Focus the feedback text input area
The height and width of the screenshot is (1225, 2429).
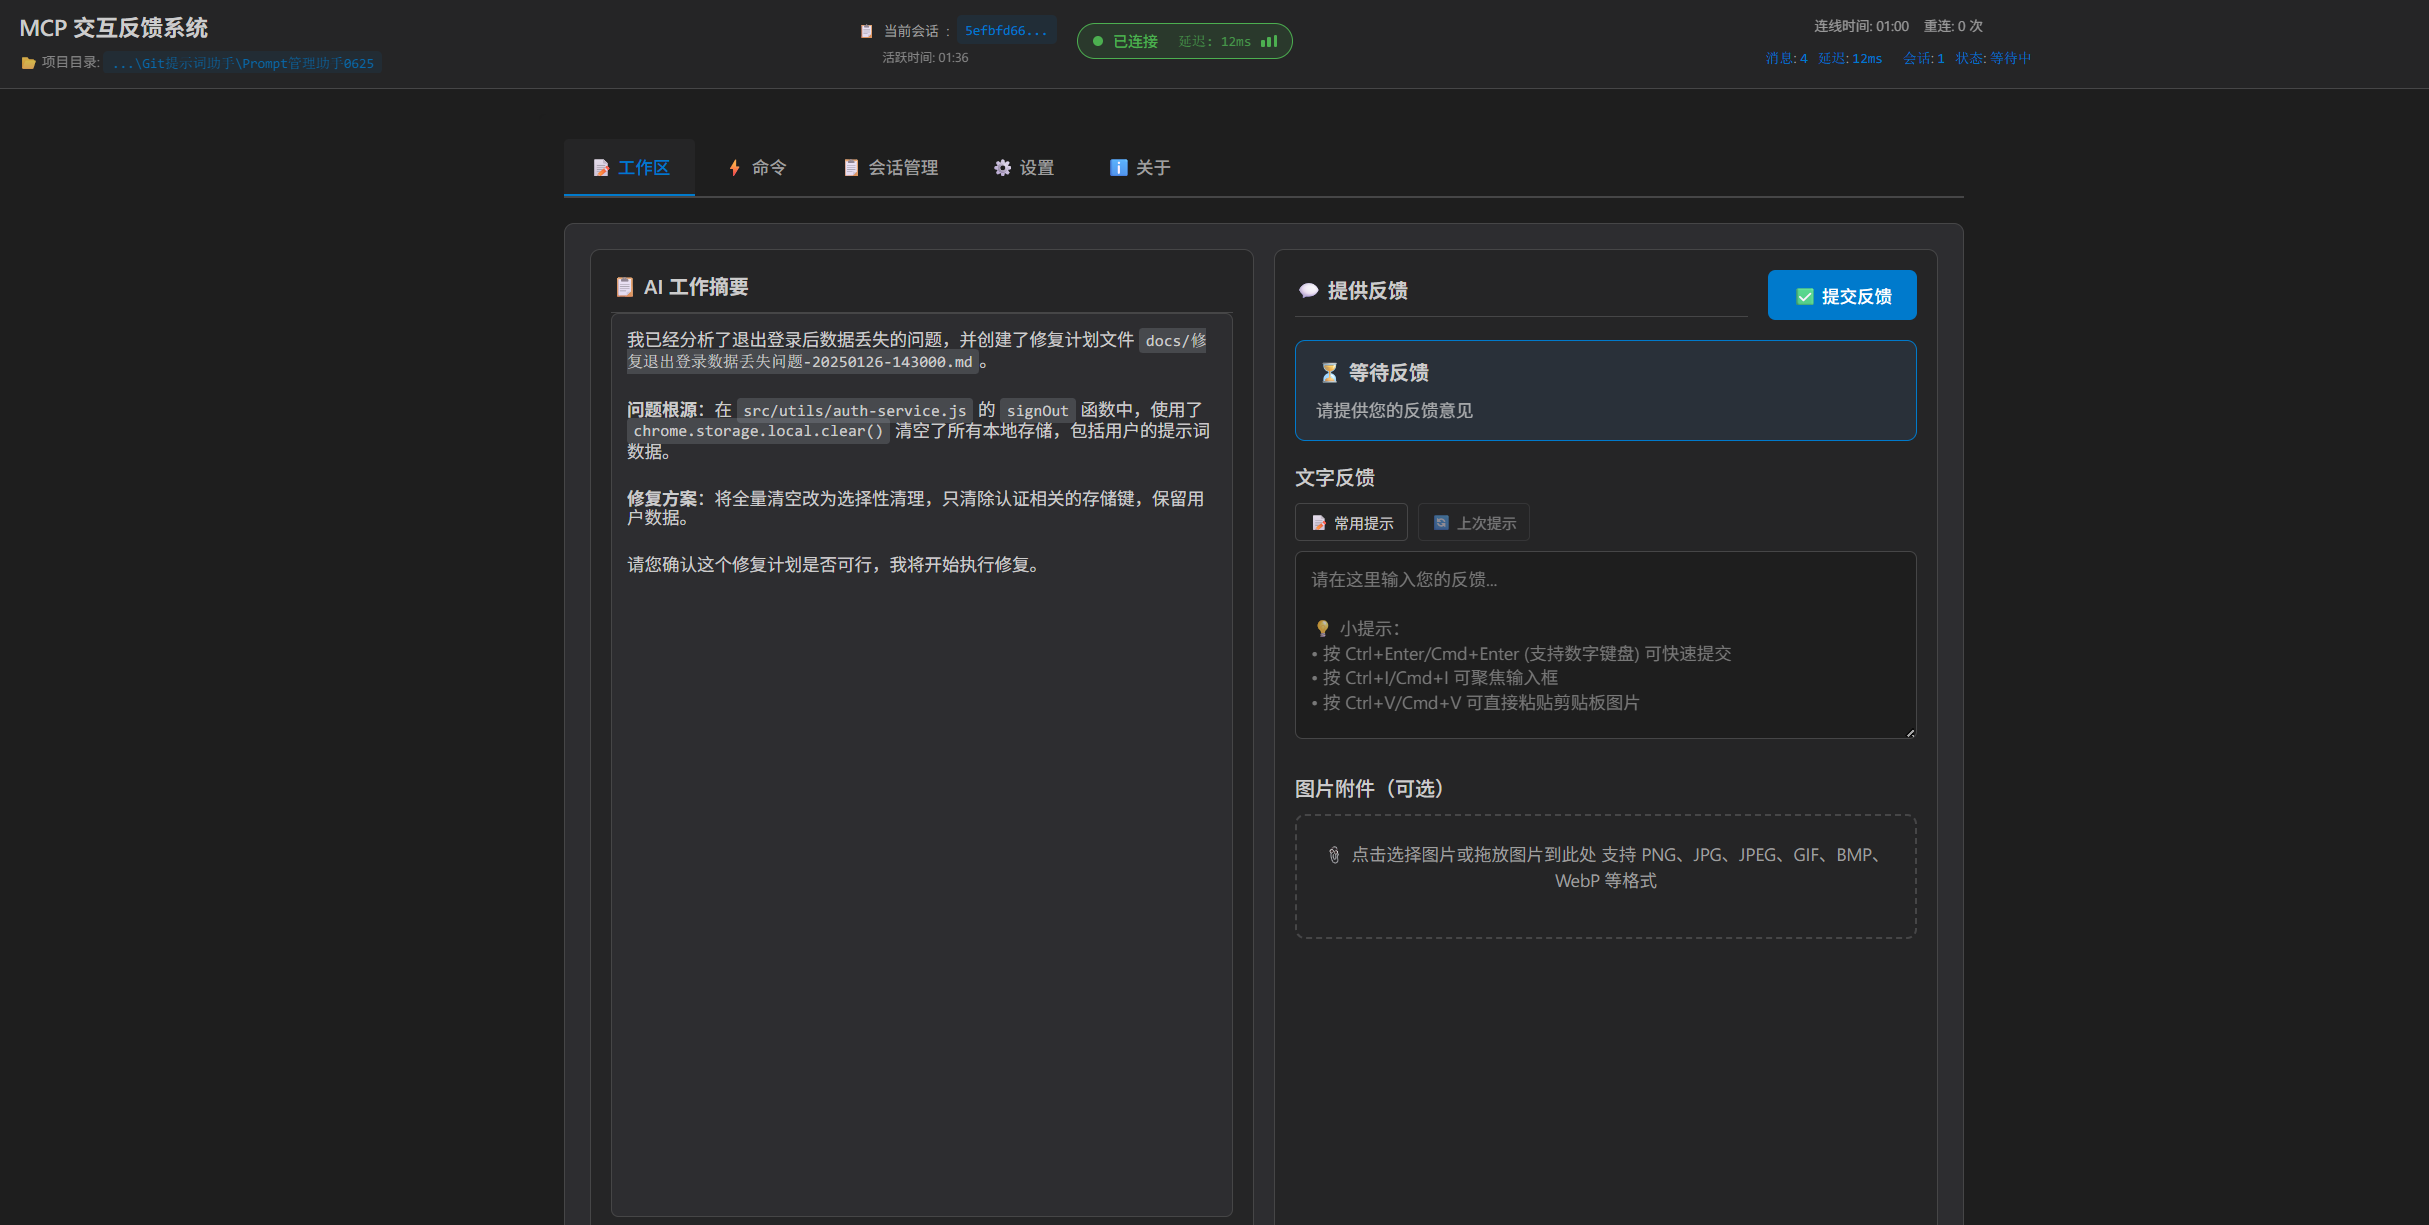(x=1606, y=645)
